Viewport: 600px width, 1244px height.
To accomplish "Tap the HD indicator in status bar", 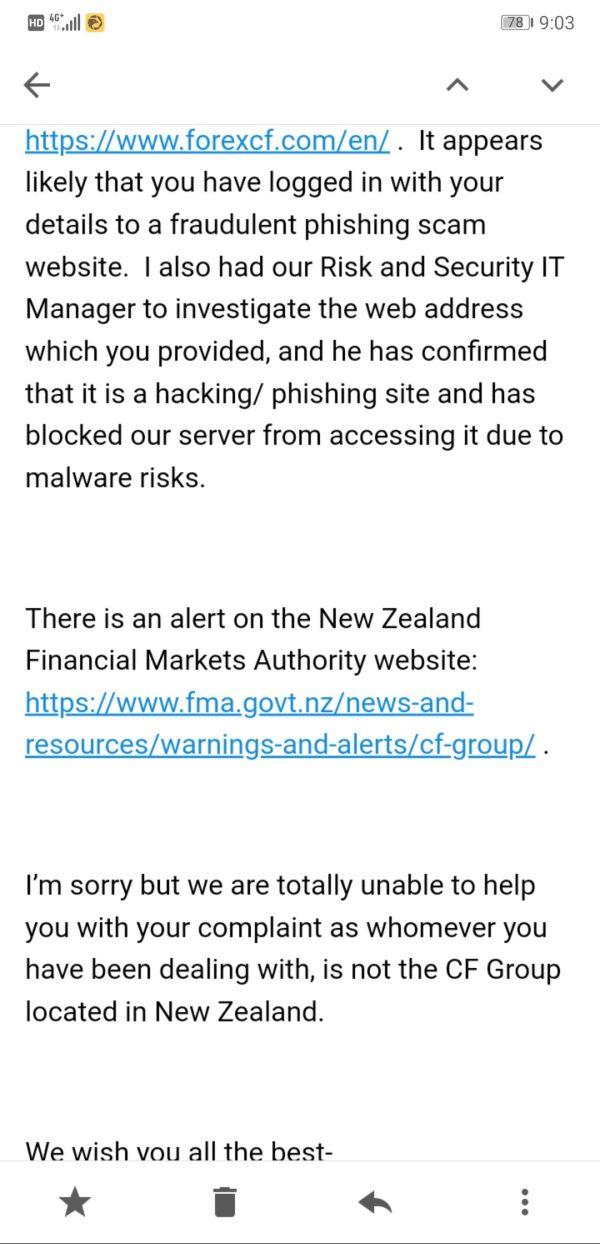I will tap(36, 22).
